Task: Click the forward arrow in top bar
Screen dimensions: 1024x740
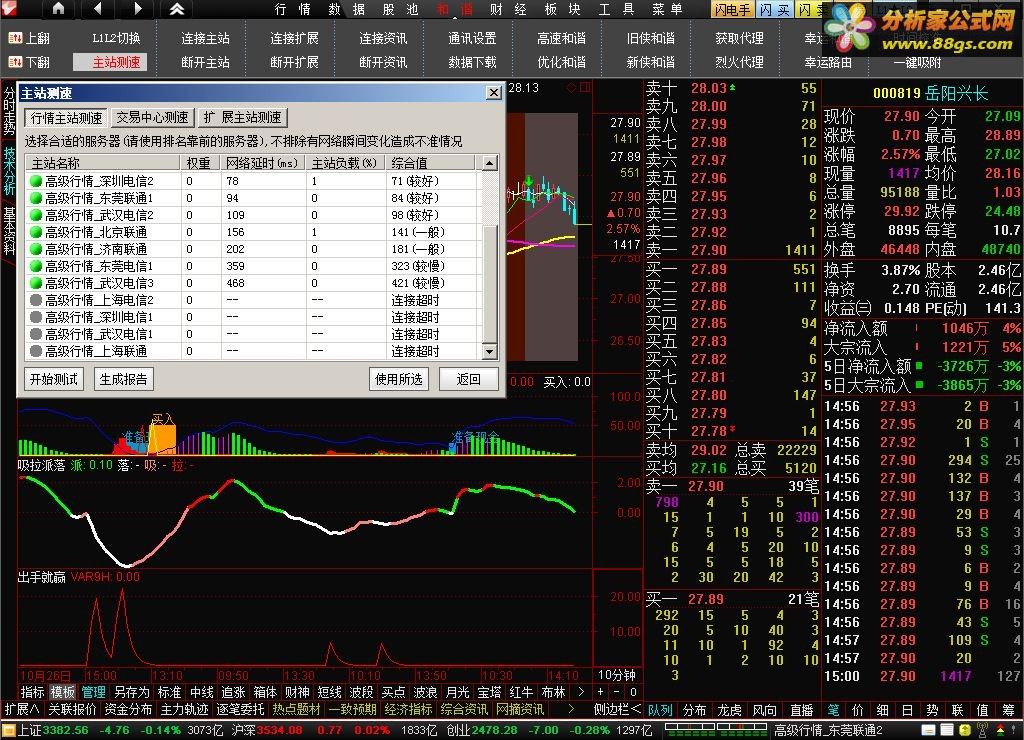Action: click(x=138, y=8)
